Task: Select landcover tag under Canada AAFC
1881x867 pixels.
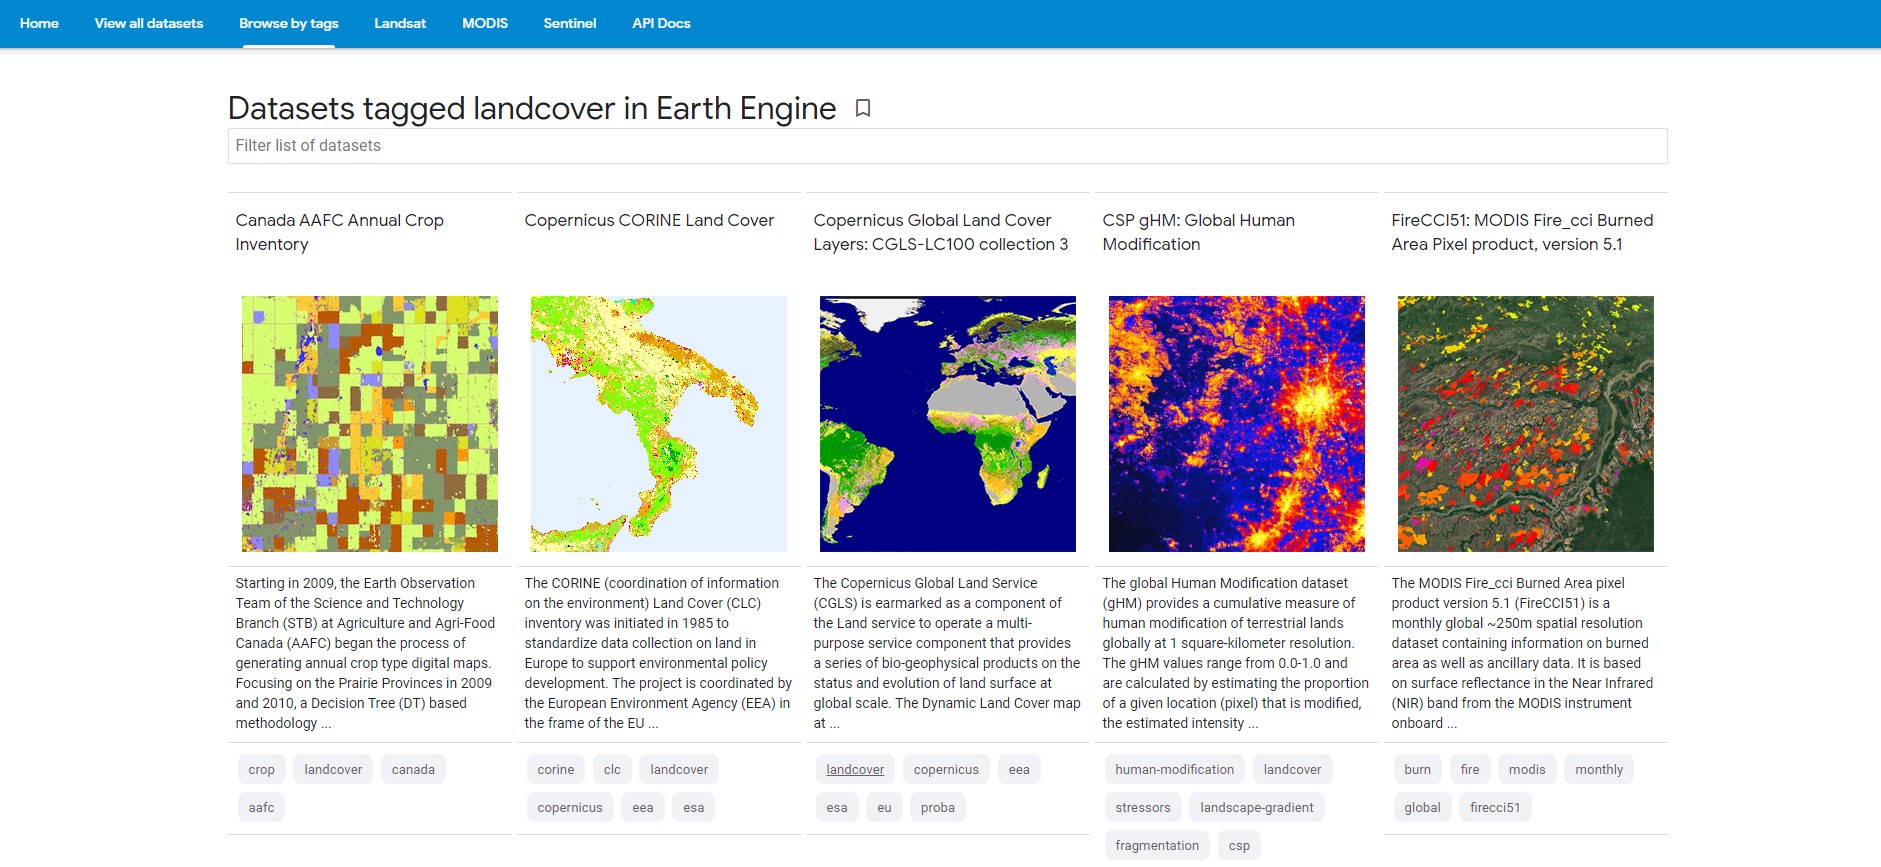Action: (333, 769)
